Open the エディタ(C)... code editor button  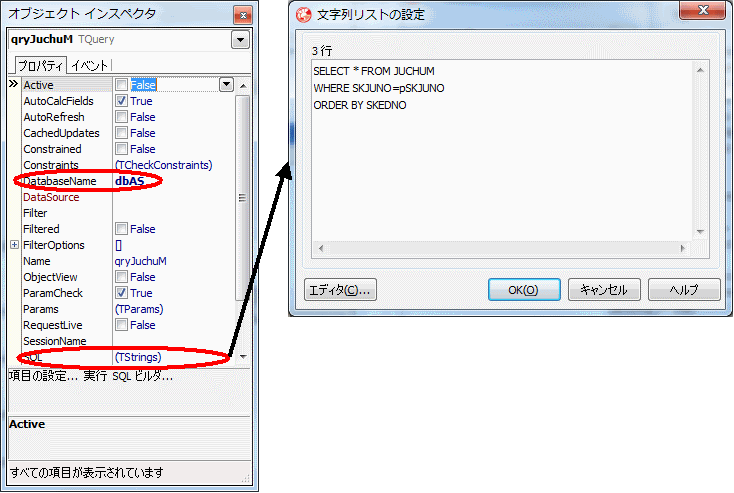tap(340, 290)
